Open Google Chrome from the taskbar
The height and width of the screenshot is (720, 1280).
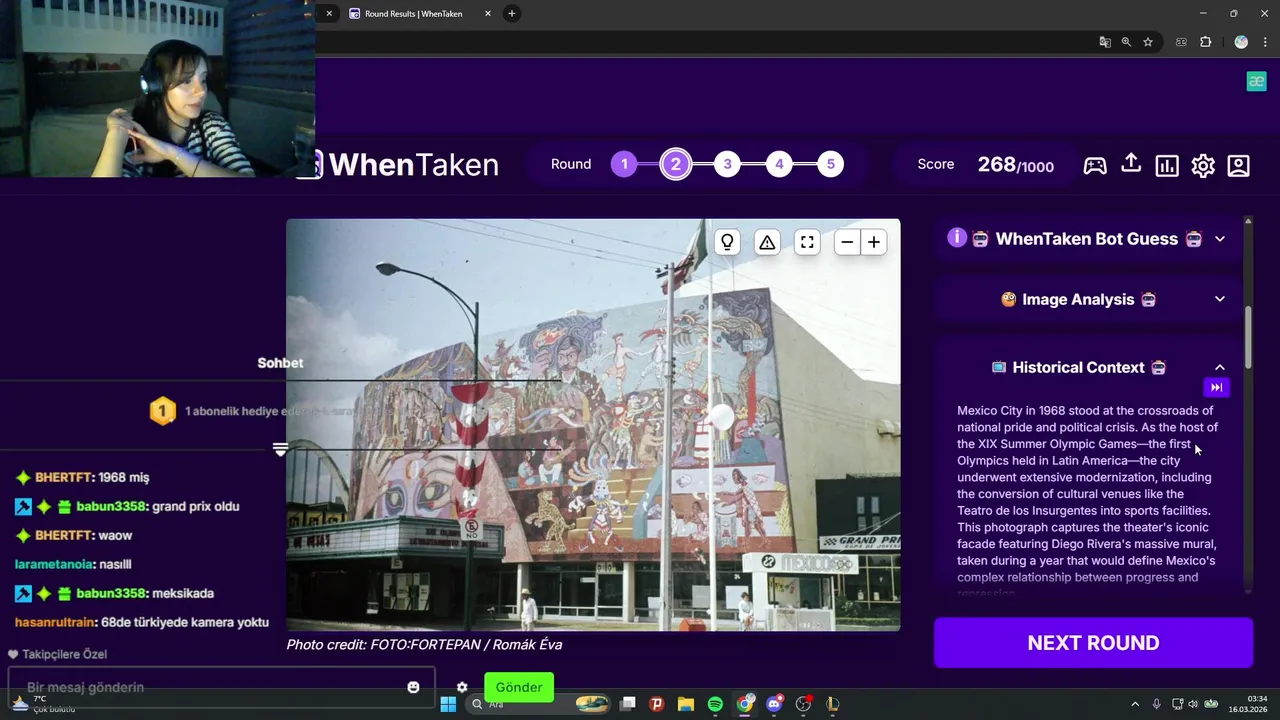[745, 704]
